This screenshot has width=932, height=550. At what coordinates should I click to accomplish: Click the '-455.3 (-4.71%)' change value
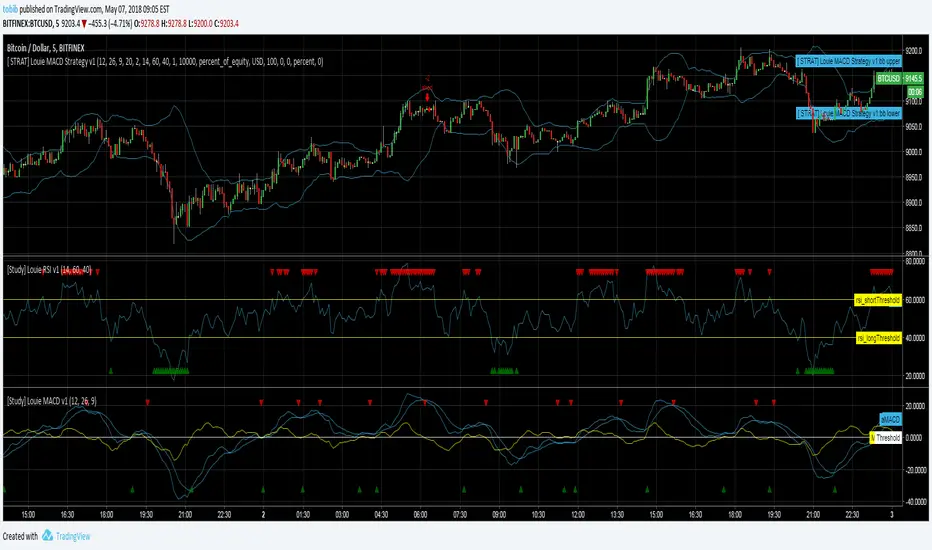110,24
